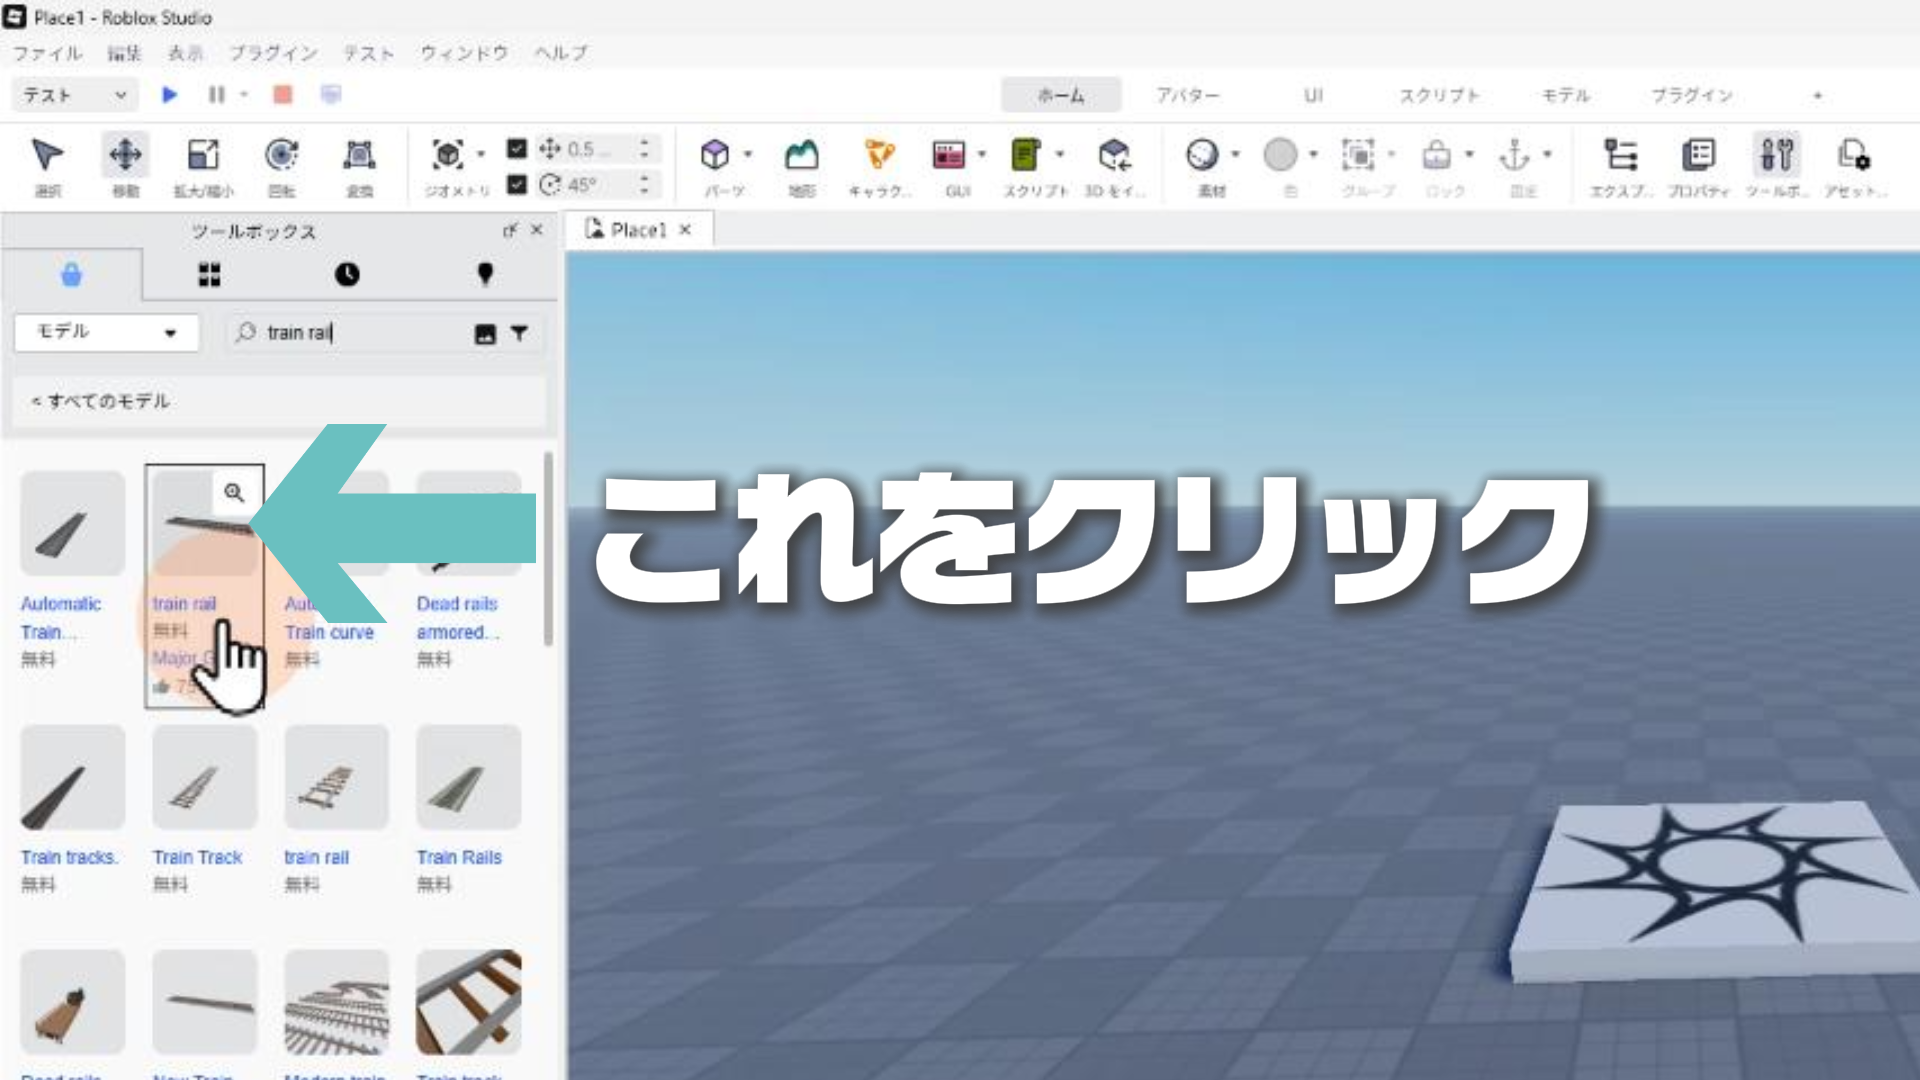Open the Explorer panel icon

click(x=1620, y=156)
